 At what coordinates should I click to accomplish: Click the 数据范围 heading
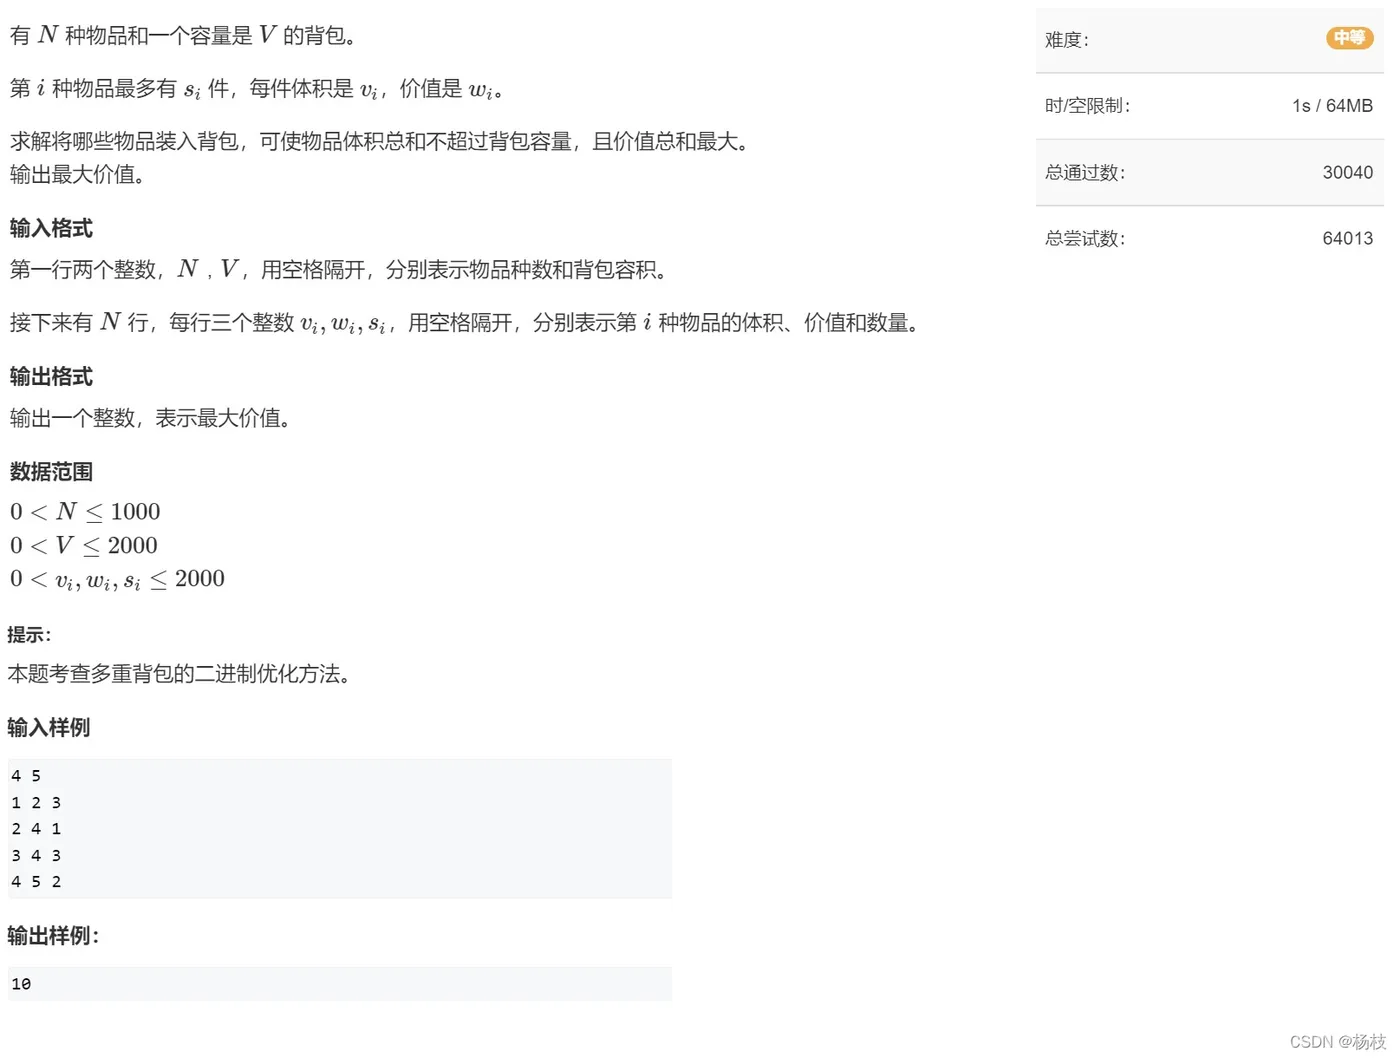click(x=50, y=472)
